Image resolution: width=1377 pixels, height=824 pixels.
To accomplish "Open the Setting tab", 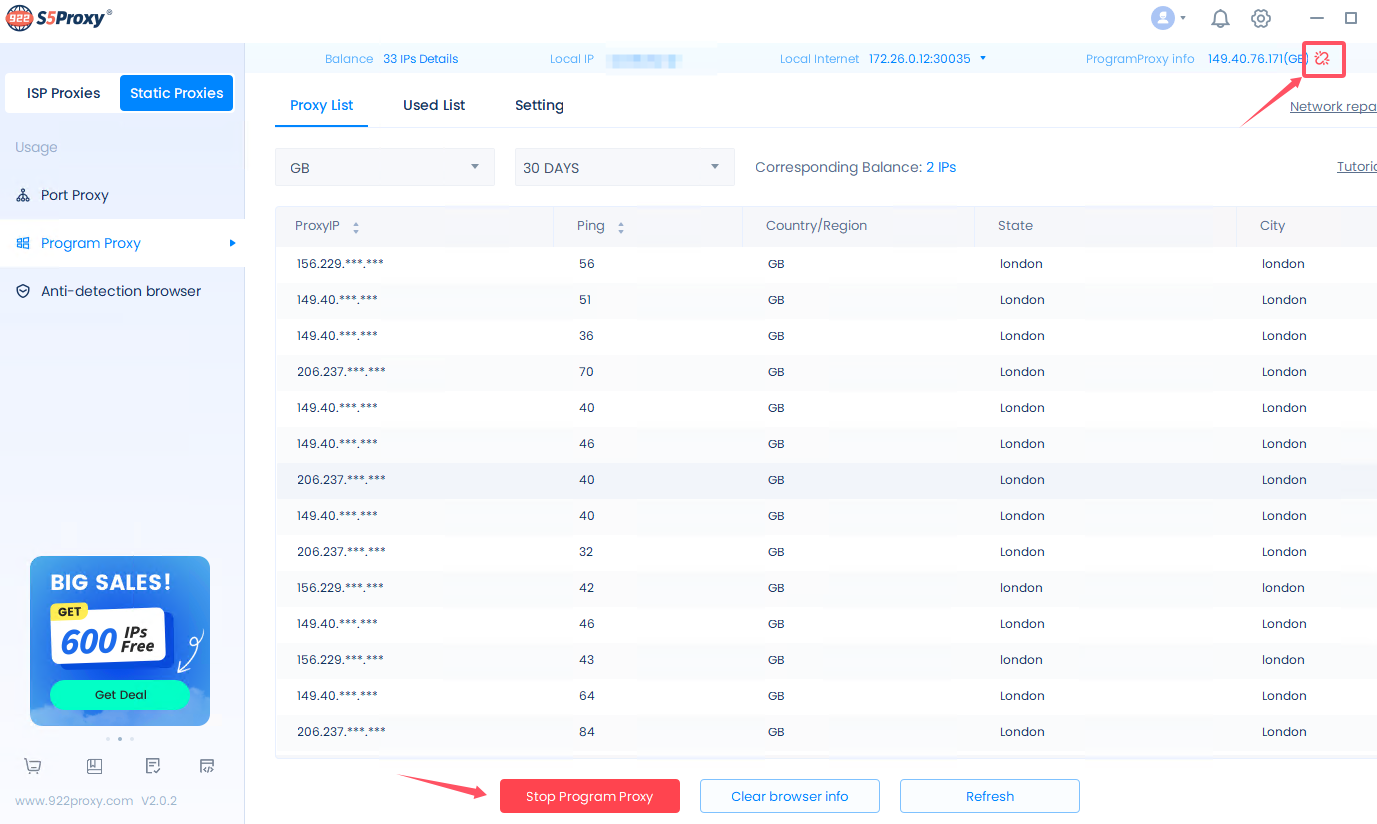I will pyautogui.click(x=539, y=105).
